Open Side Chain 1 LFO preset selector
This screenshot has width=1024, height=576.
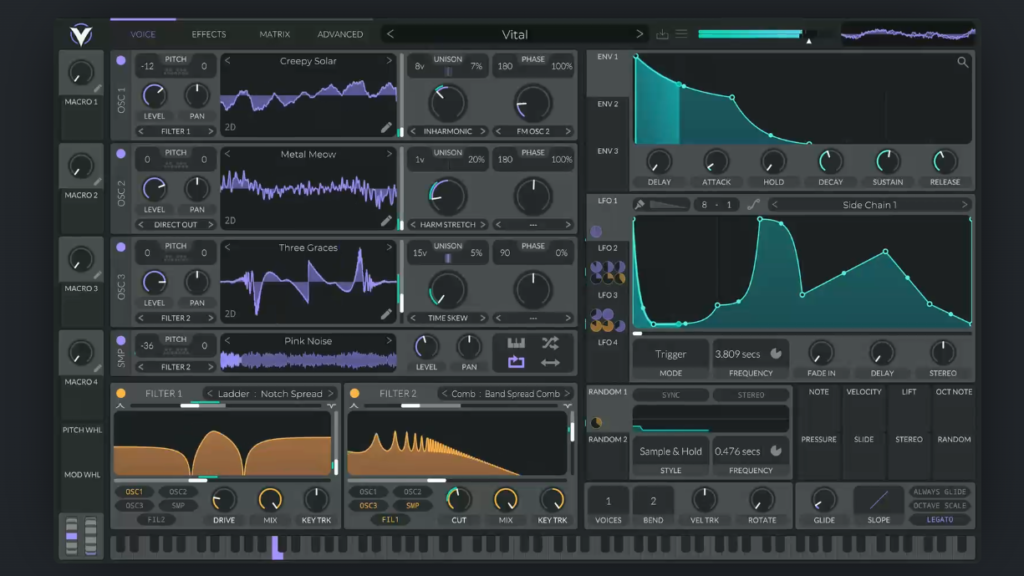[x=869, y=204]
